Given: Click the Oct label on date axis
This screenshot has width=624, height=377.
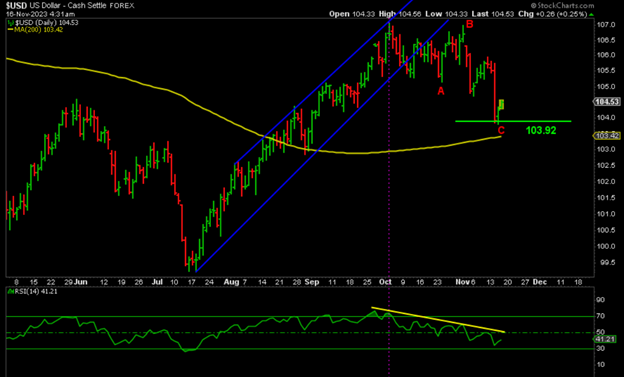Looking at the screenshot, I should tap(385, 282).
